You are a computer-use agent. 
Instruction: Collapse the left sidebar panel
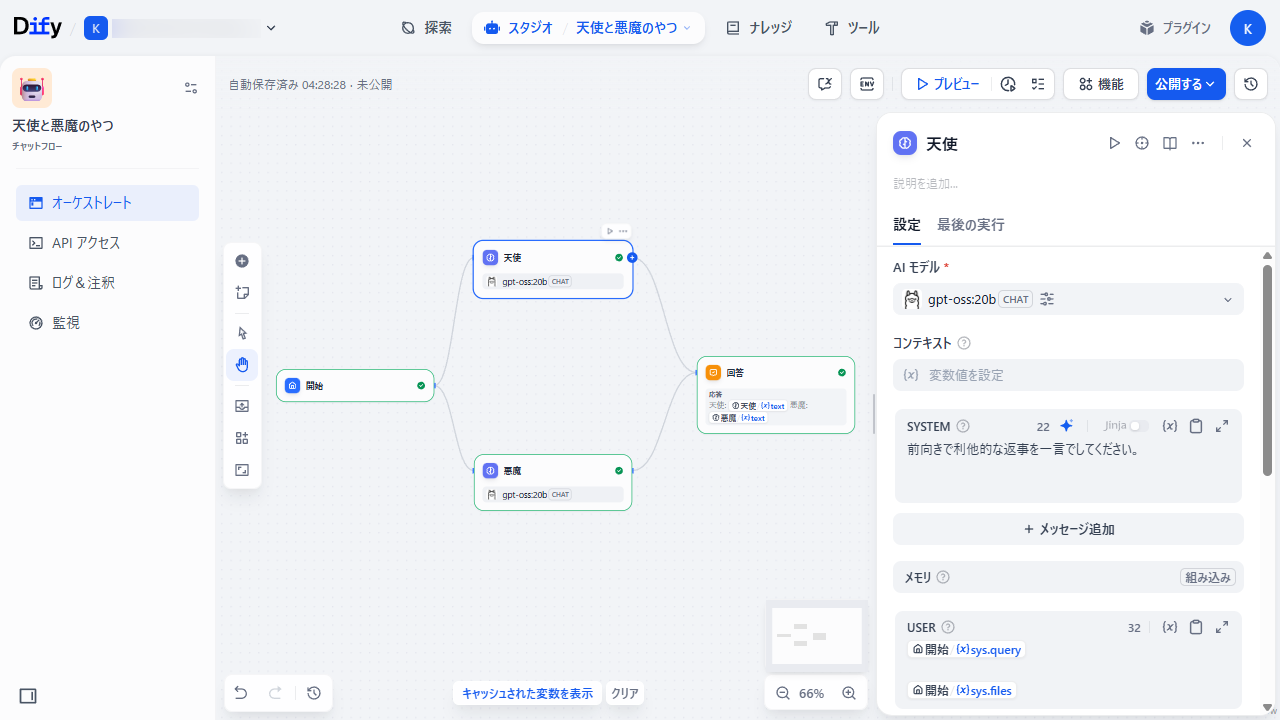point(27,695)
